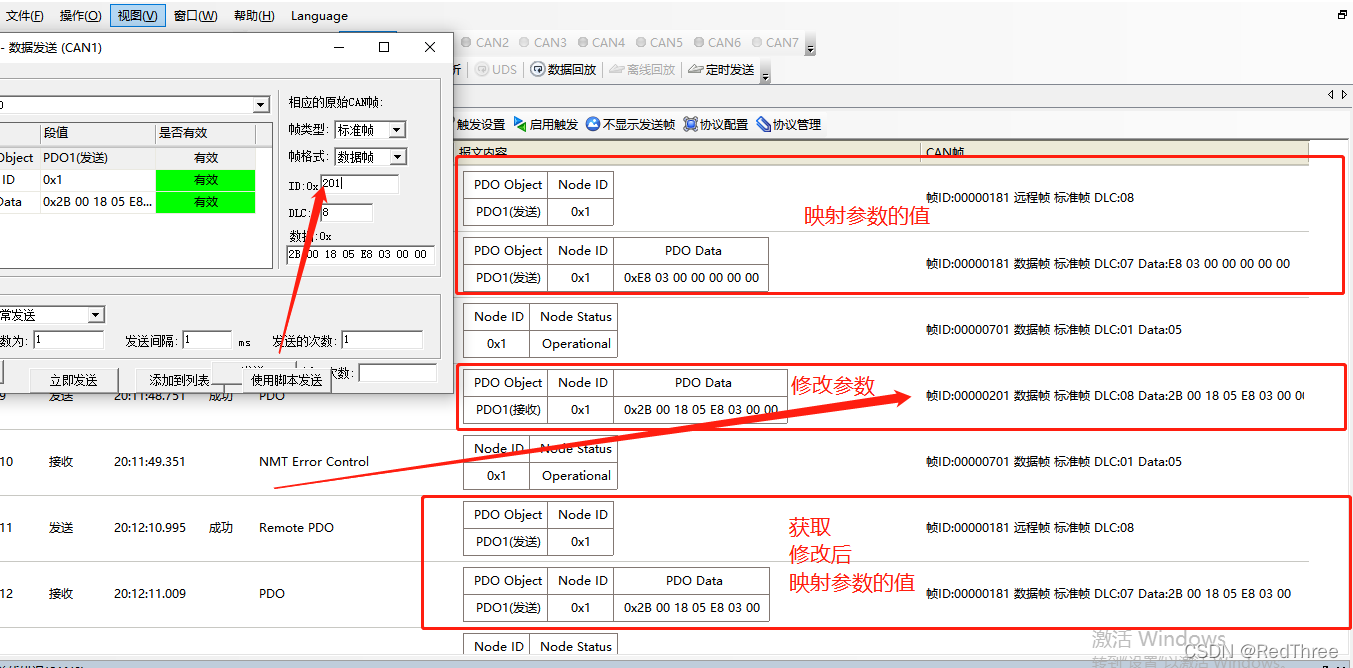1353x668 pixels.
Task: Open 触发设置 trigger settings
Action: [x=481, y=125]
